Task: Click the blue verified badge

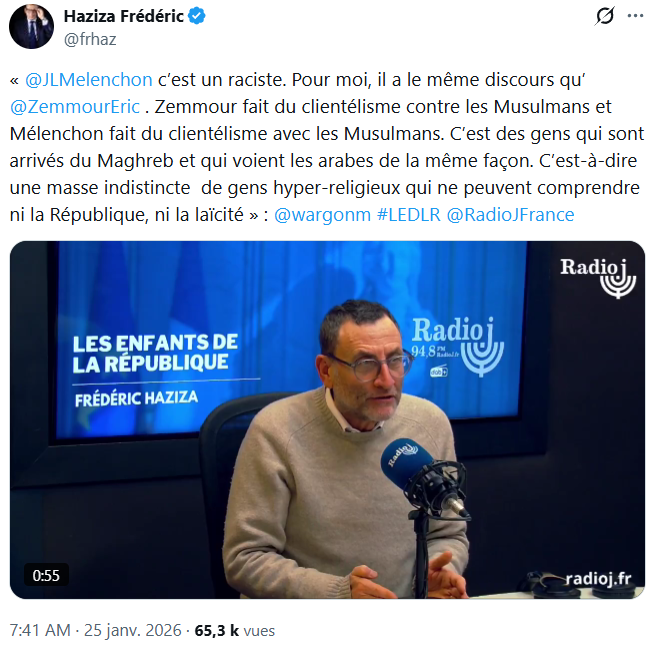Action: 197,16
